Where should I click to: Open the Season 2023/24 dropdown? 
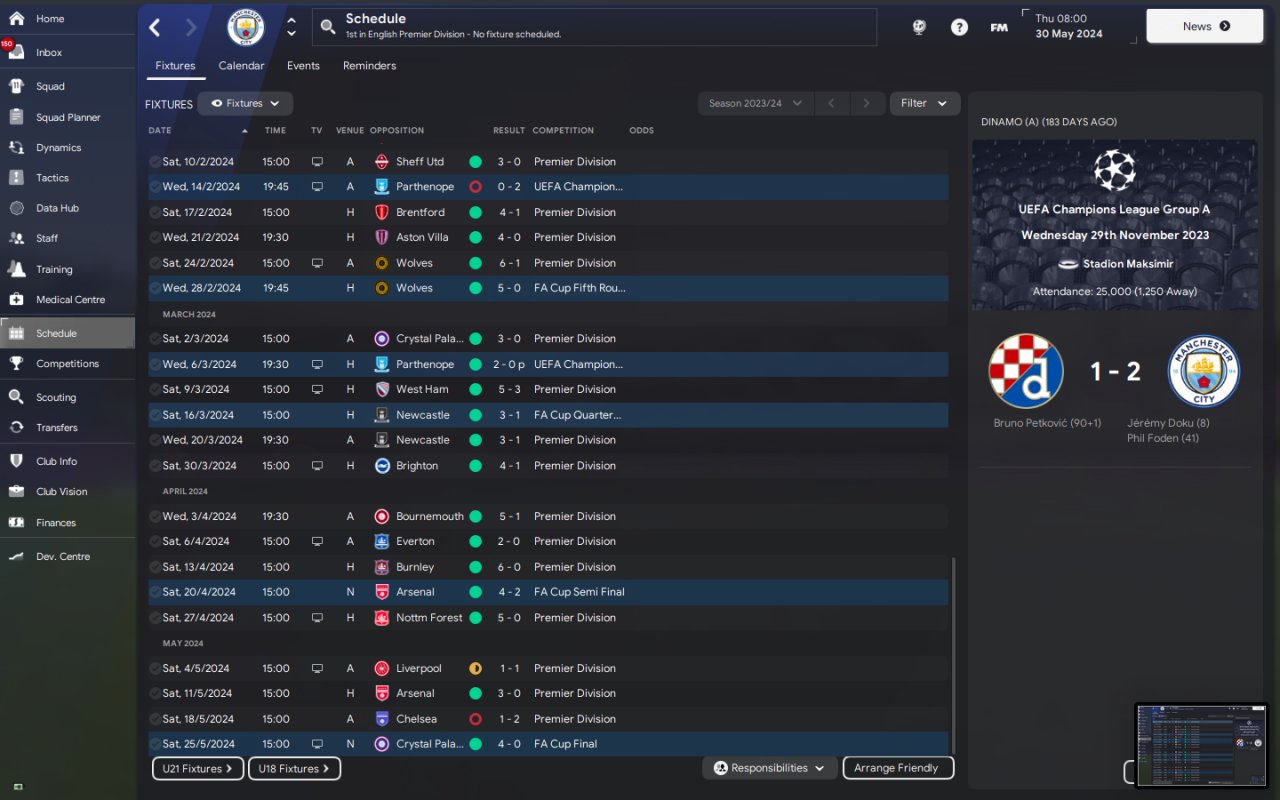point(754,103)
